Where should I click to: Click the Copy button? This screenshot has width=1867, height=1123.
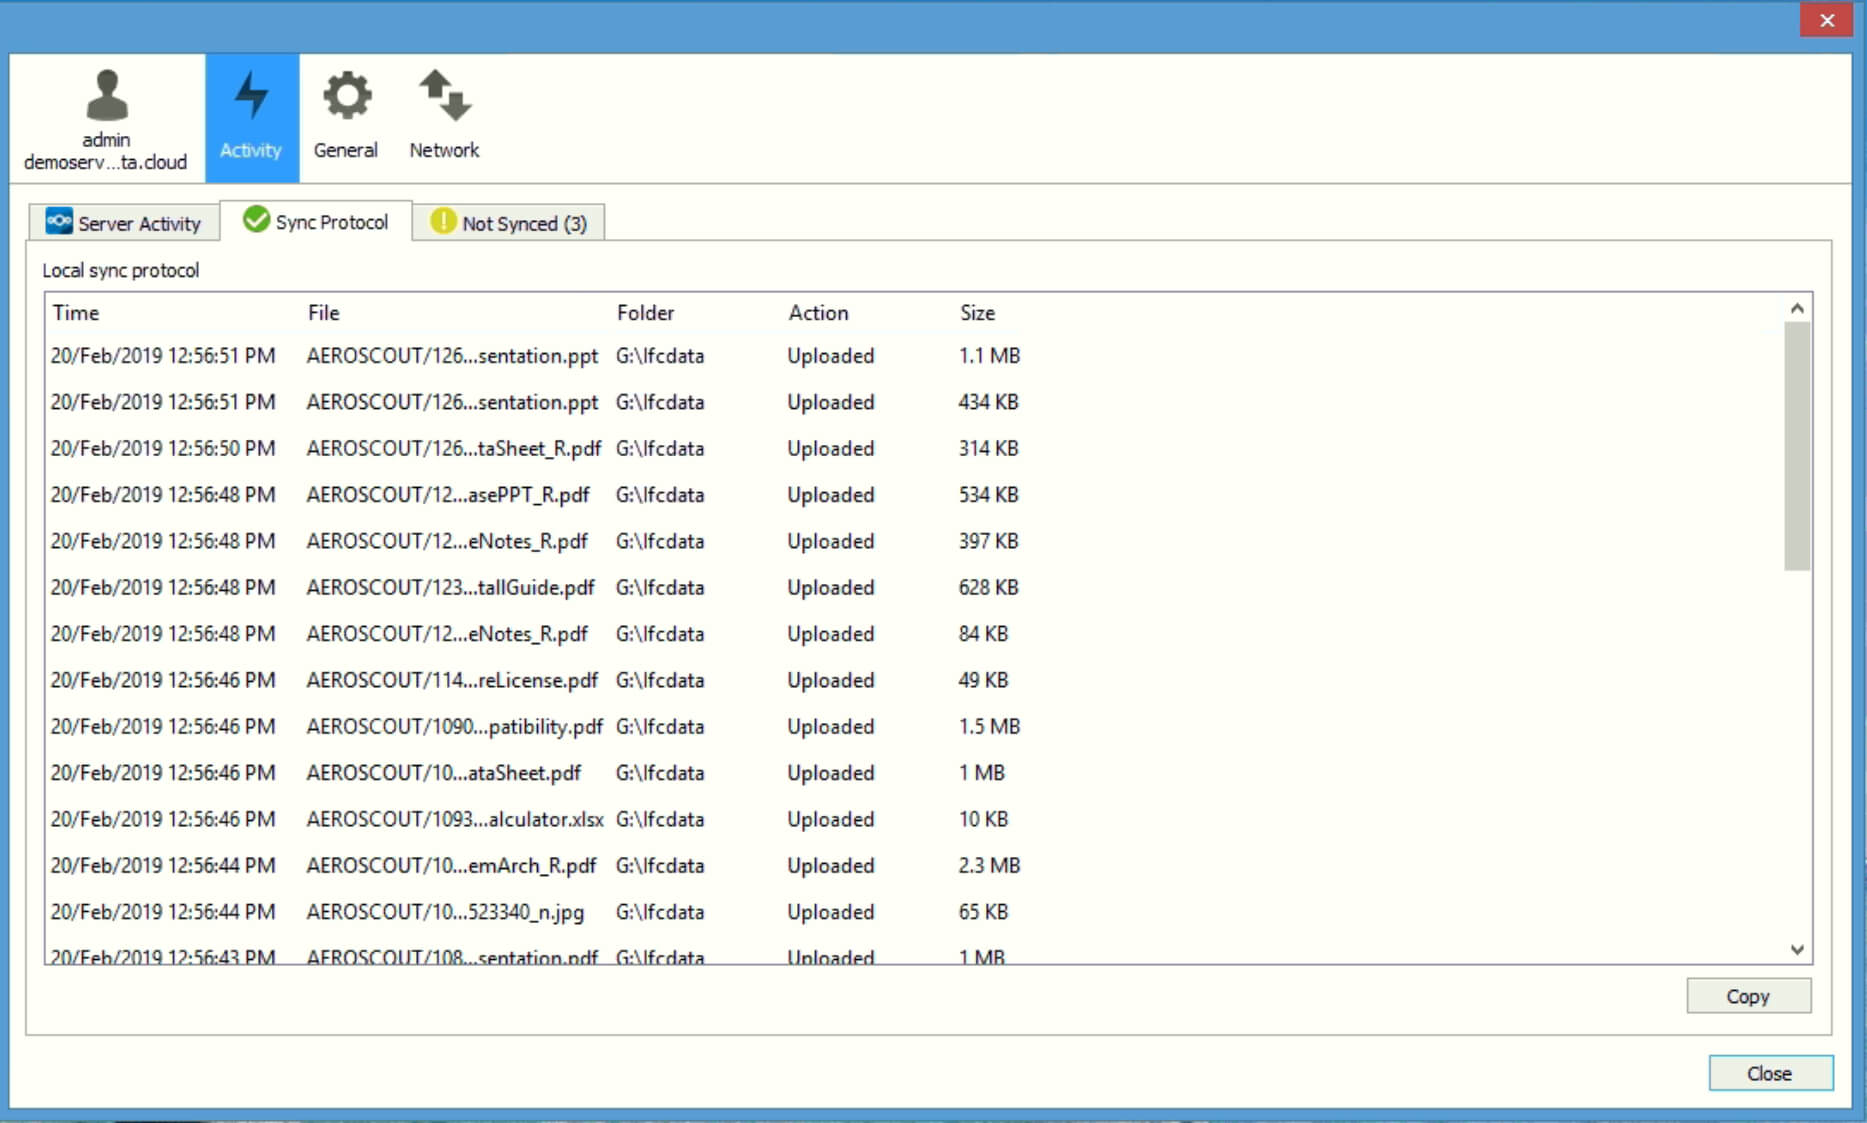click(1747, 995)
